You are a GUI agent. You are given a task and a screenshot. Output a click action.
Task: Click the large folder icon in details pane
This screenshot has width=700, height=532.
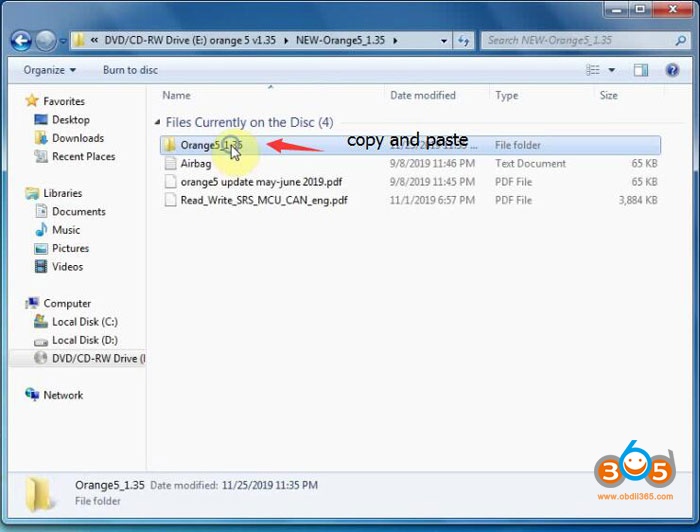coord(38,493)
